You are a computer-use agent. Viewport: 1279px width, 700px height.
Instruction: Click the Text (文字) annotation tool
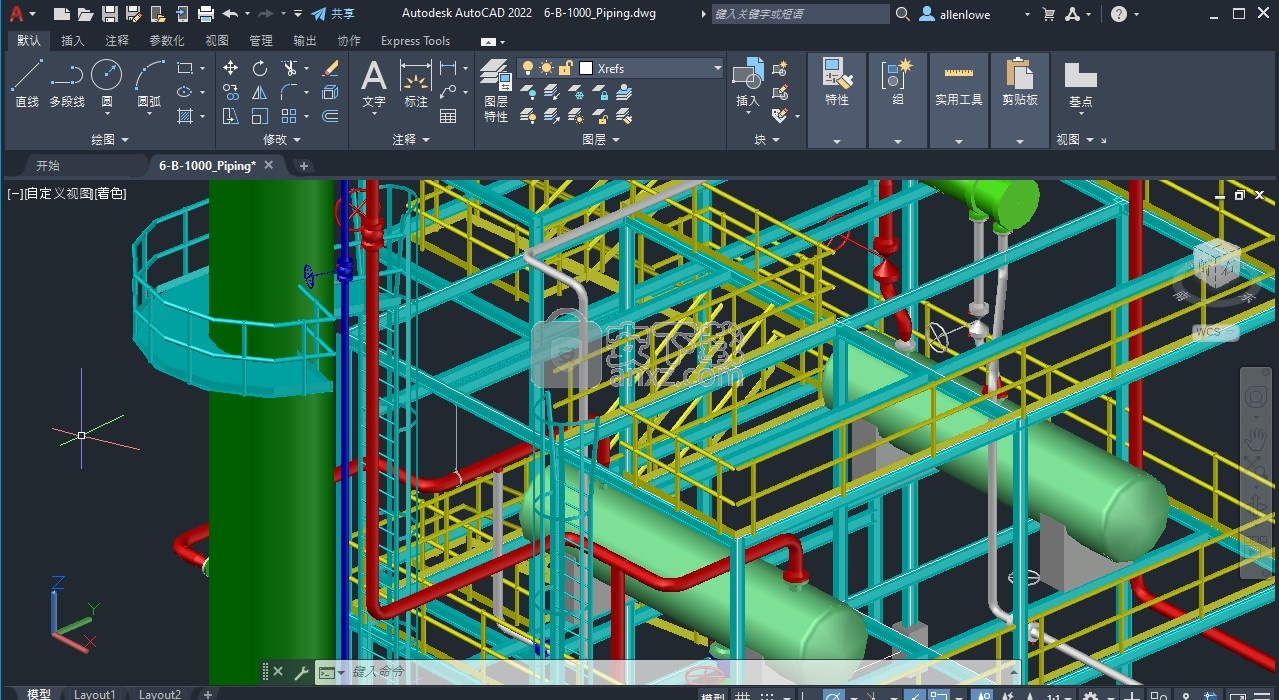pyautogui.click(x=374, y=84)
